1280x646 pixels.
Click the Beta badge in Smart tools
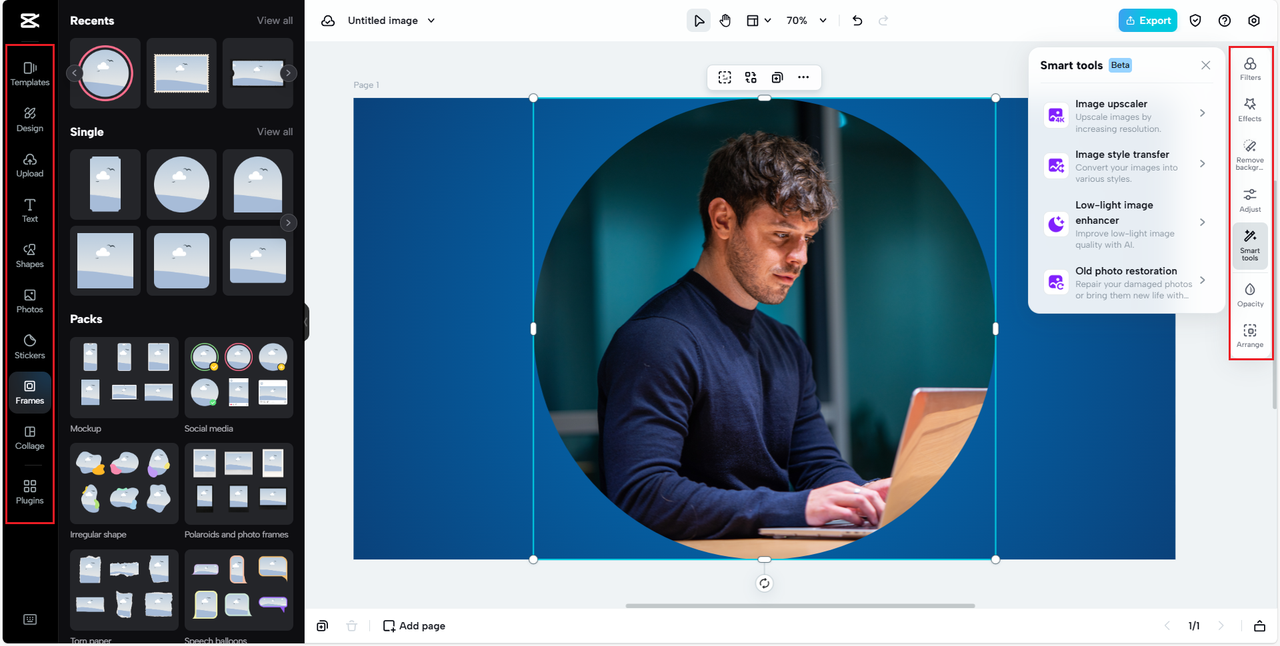coord(1120,65)
